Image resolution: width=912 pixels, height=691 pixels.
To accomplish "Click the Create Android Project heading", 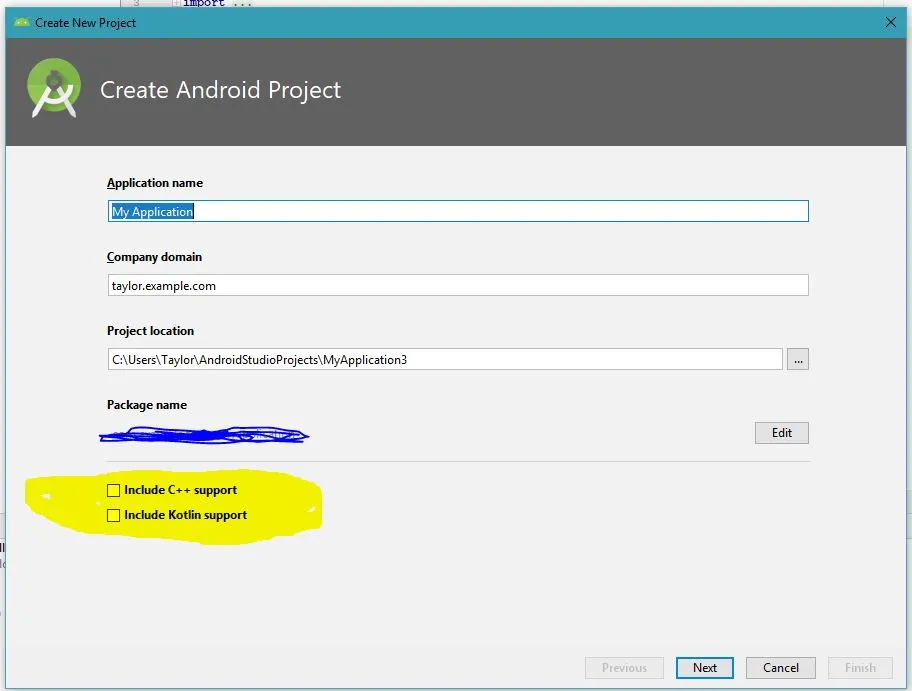I will tap(220, 90).
